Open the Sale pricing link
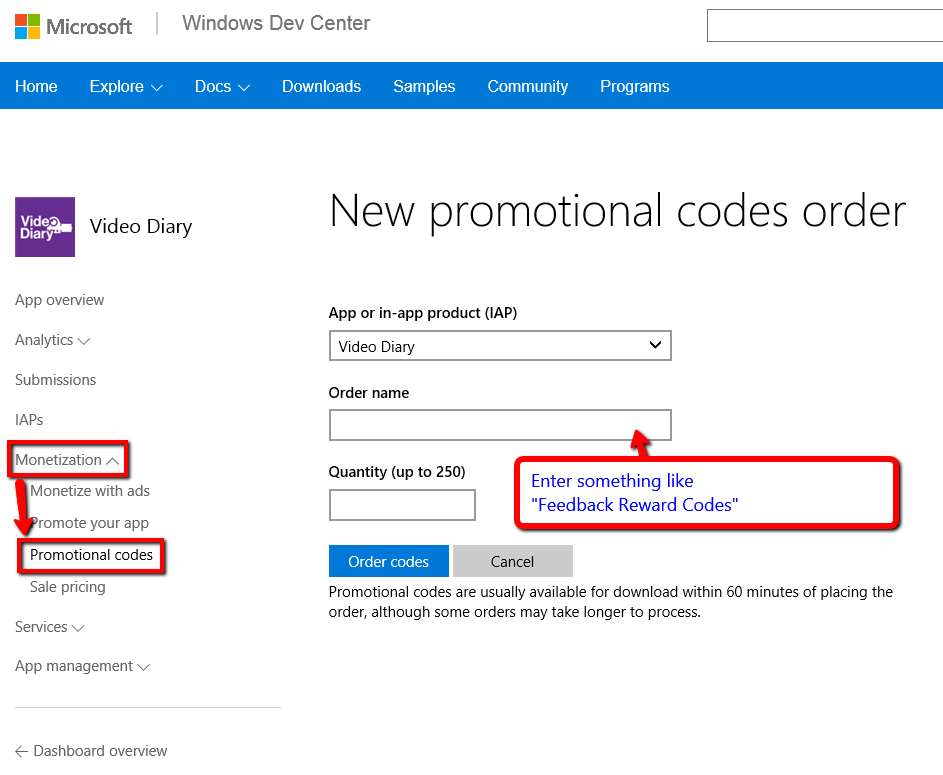The height and width of the screenshot is (775, 943). [67, 587]
